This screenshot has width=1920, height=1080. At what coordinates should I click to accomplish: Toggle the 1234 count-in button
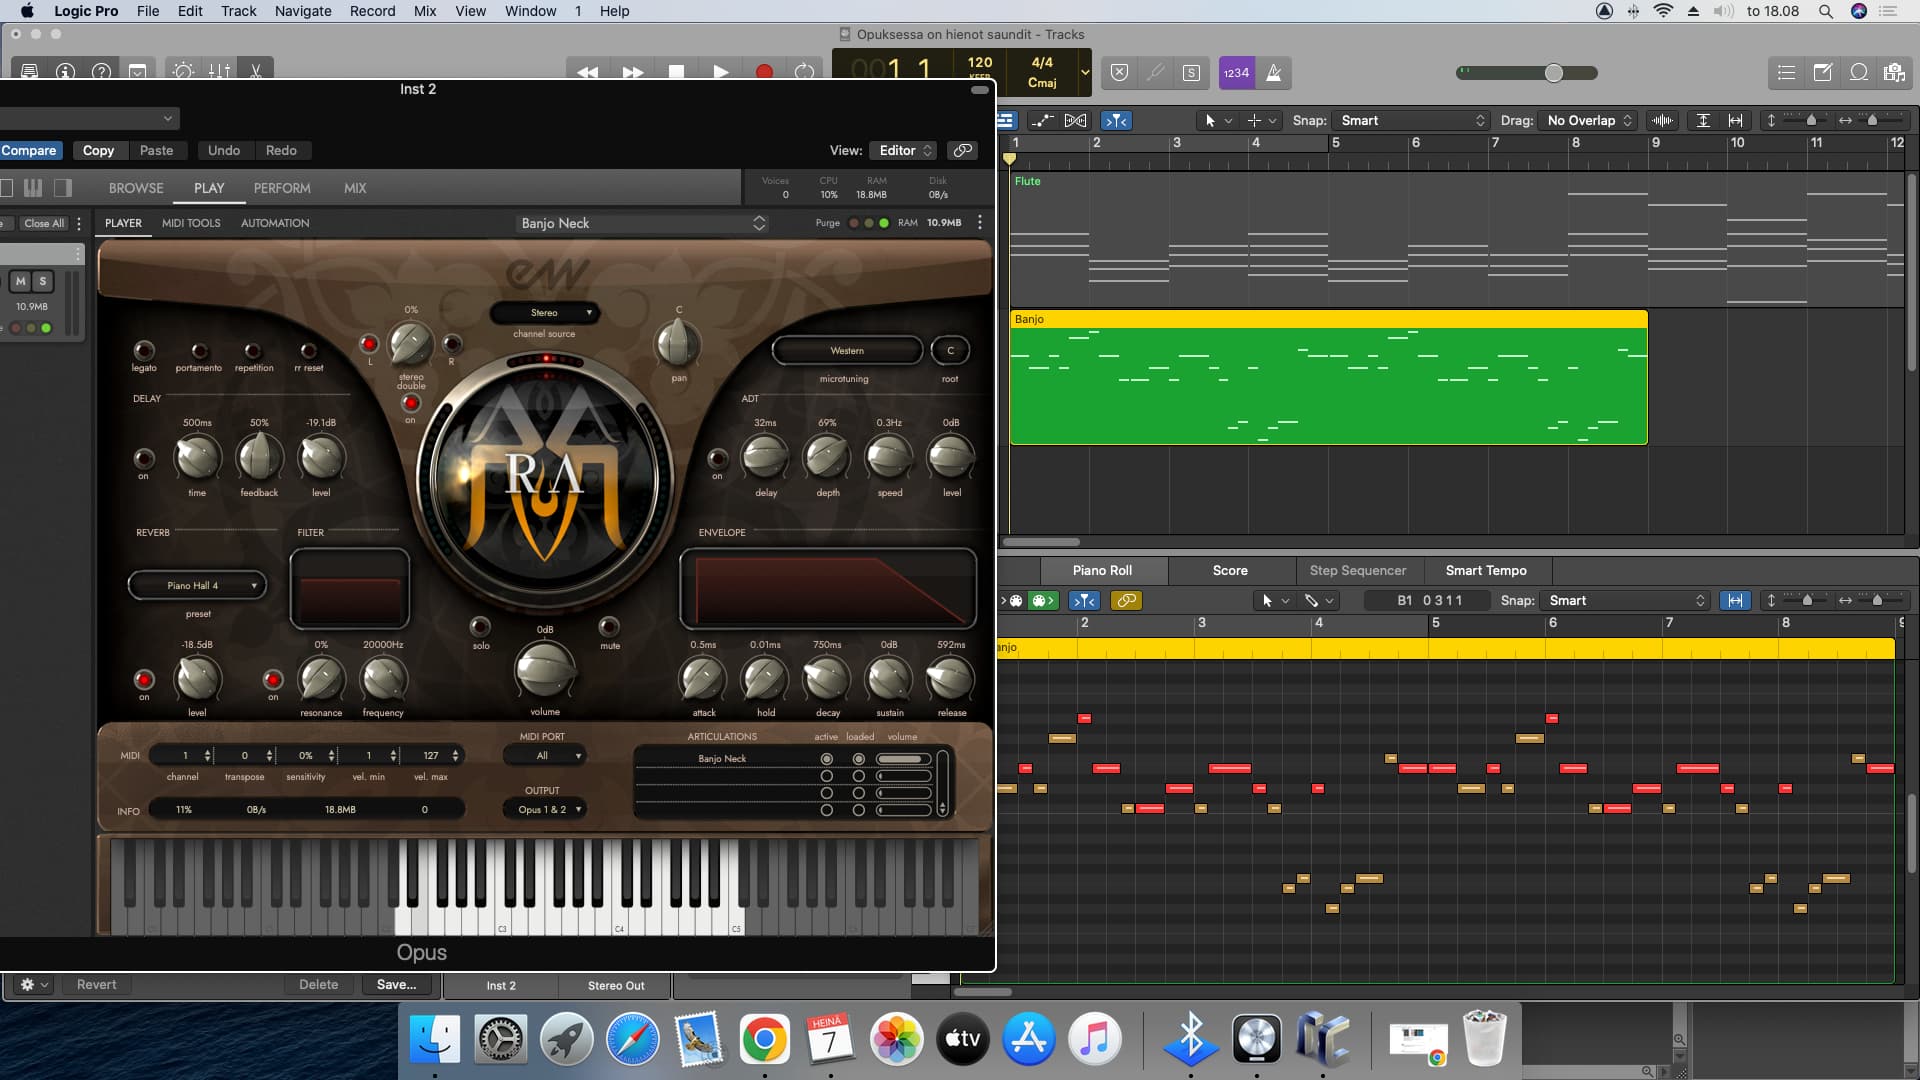[1236, 73]
